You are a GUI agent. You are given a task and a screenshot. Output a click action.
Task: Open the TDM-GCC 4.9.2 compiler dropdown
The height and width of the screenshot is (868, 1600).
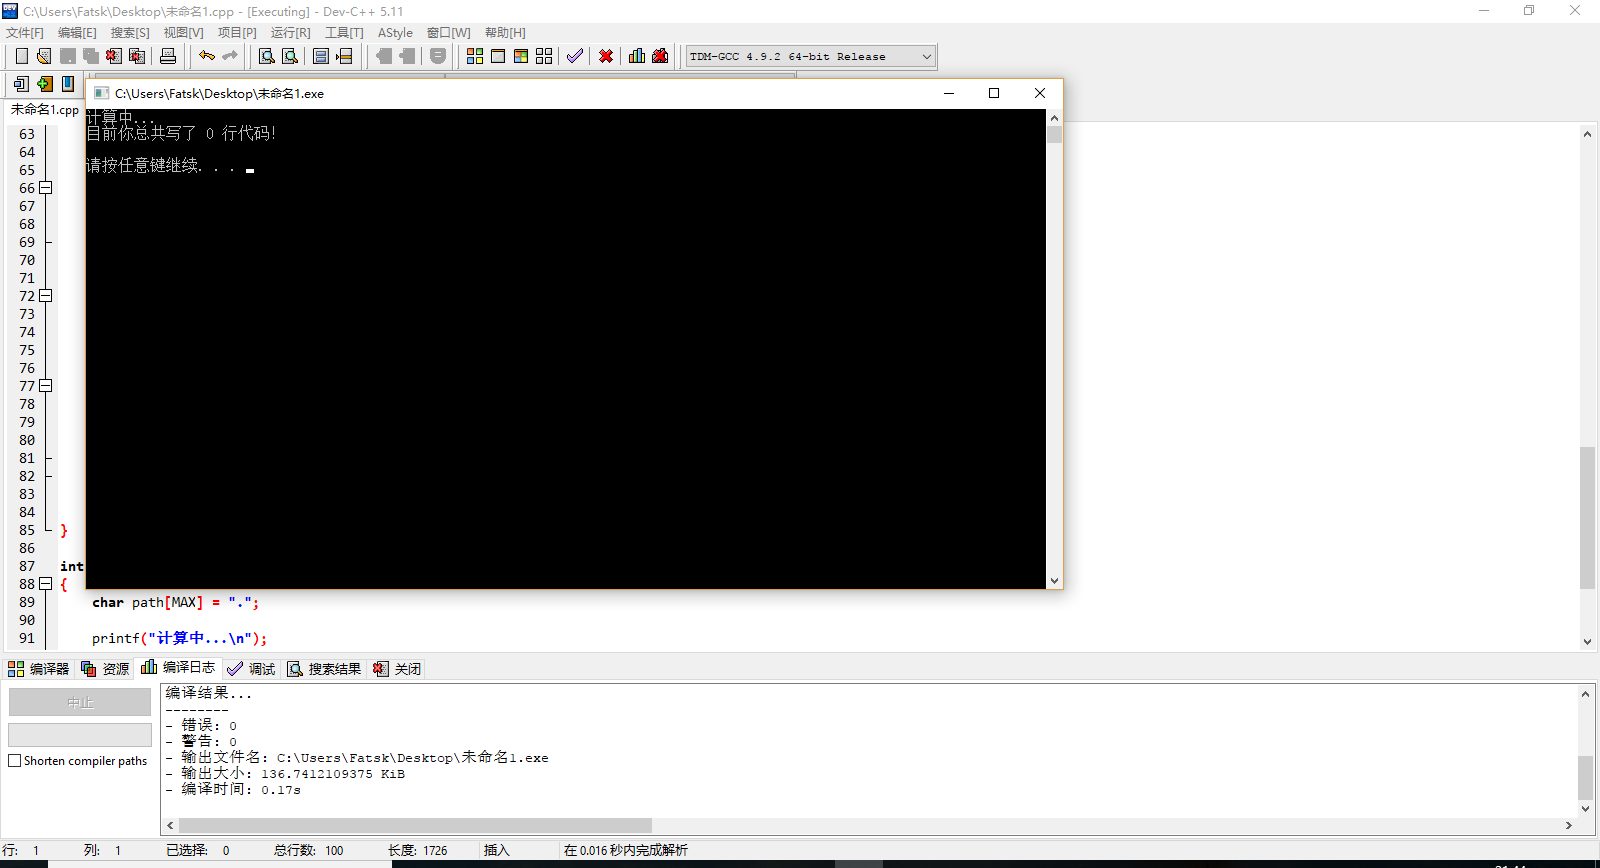pos(811,56)
